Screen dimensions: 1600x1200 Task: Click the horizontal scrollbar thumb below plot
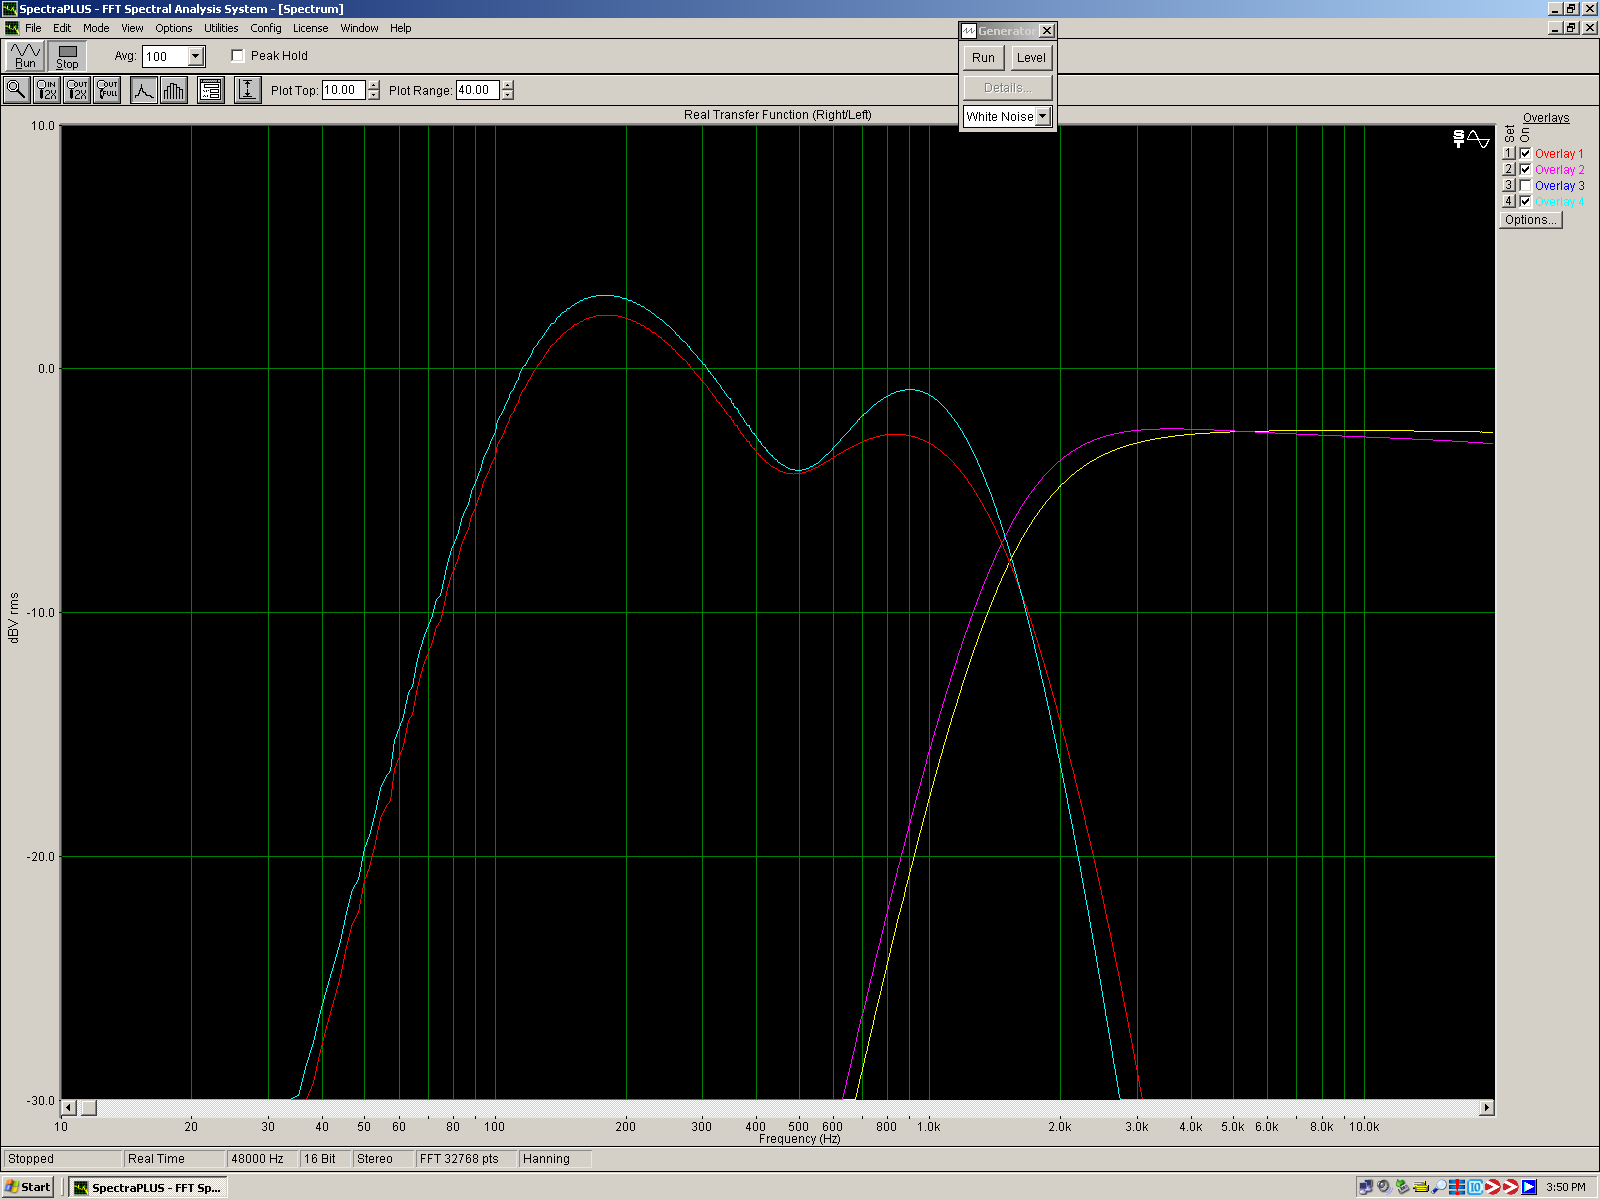coord(89,1107)
